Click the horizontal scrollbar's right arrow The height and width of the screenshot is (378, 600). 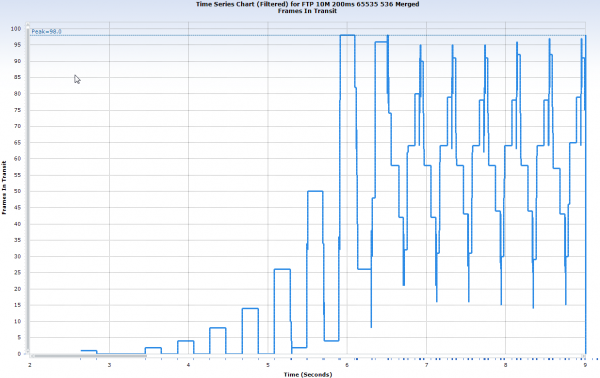(x=583, y=356)
